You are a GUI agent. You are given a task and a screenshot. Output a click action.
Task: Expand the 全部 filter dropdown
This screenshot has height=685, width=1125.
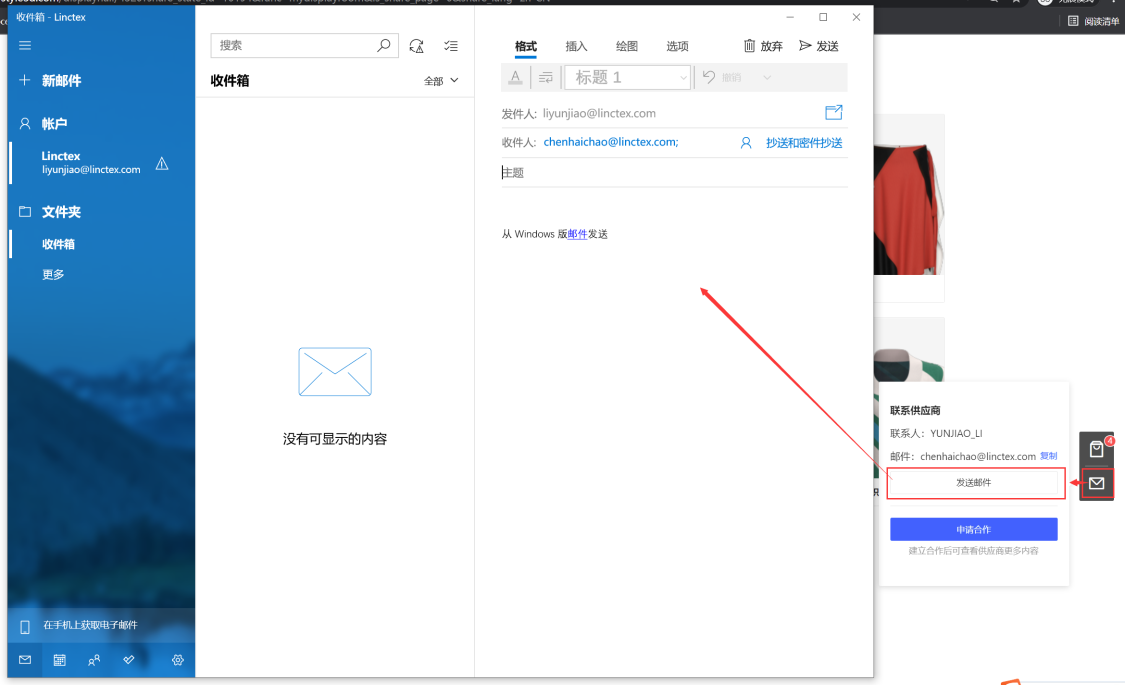pyautogui.click(x=441, y=81)
